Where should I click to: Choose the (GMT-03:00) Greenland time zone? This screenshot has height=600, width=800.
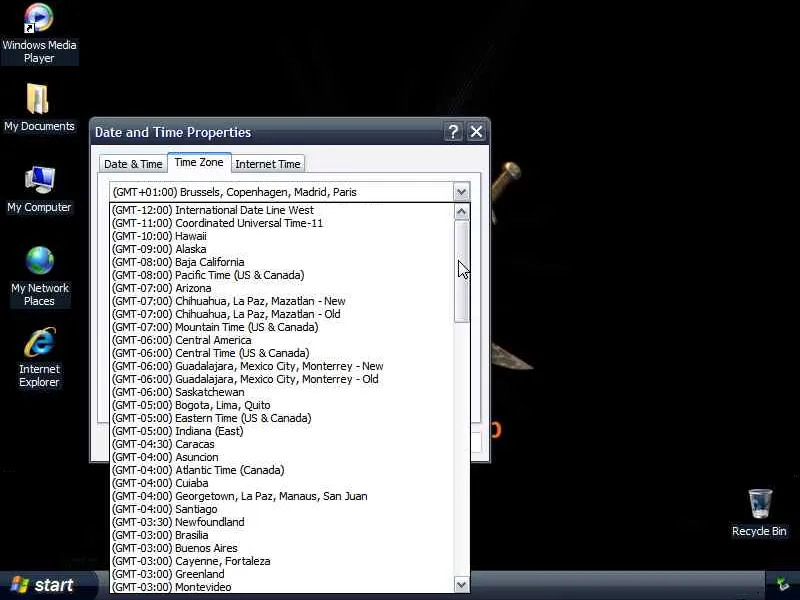point(282,574)
